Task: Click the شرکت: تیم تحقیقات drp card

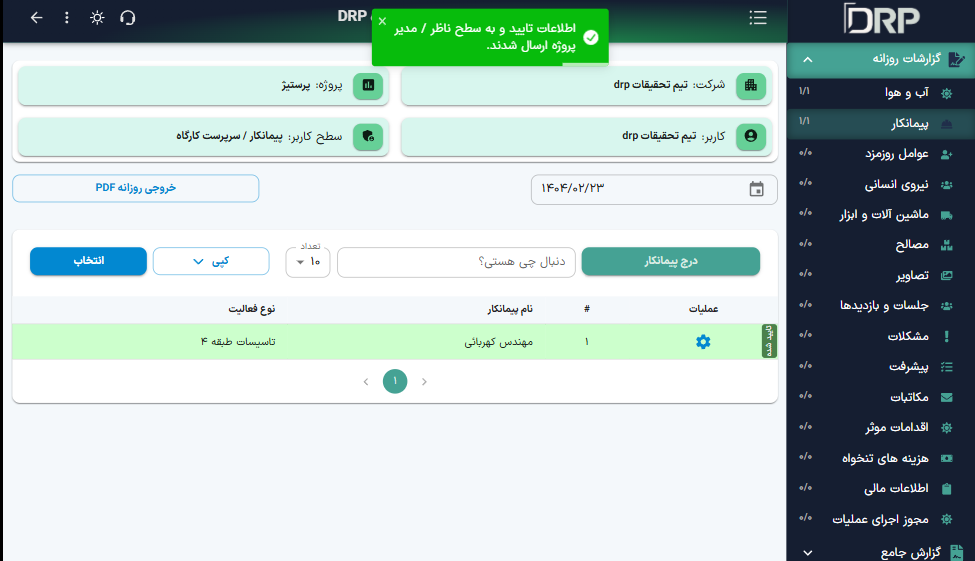Action: coord(586,85)
